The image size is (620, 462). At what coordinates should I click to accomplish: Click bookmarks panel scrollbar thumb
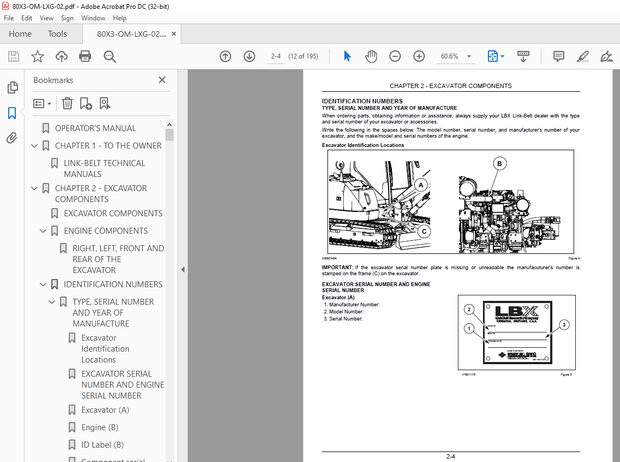tap(169, 134)
